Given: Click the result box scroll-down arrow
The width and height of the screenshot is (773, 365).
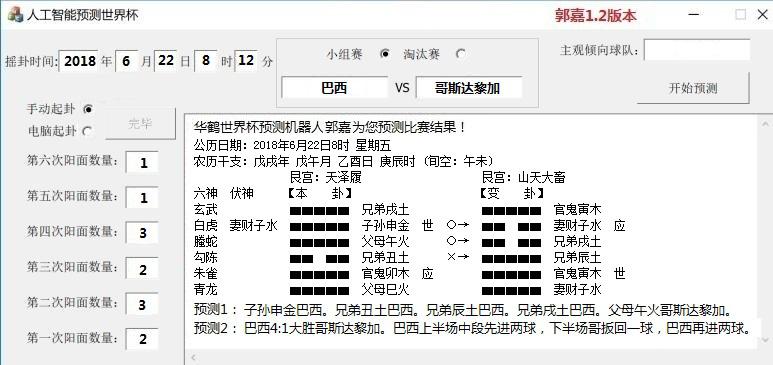Looking at the screenshot, I should 765,339.
